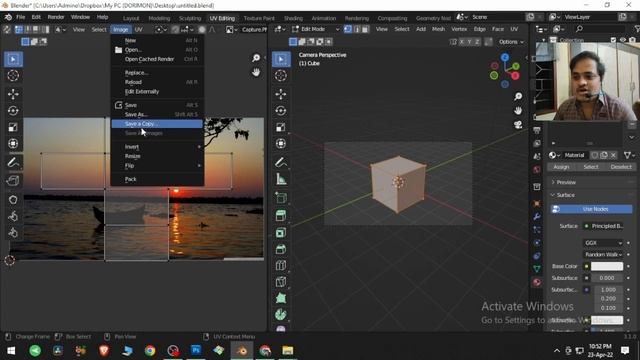Select the Add Cube tool in 3D viewport

pyautogui.click(x=281, y=198)
